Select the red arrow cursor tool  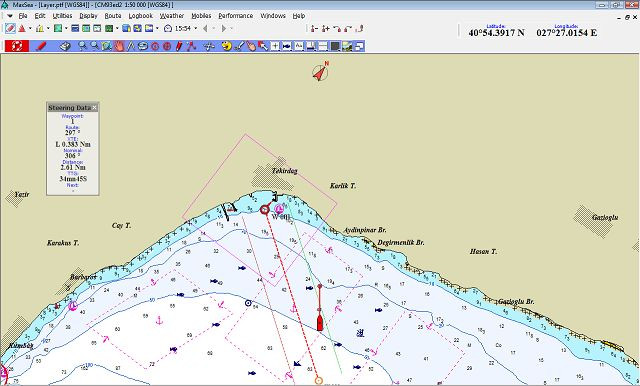click(x=263, y=46)
